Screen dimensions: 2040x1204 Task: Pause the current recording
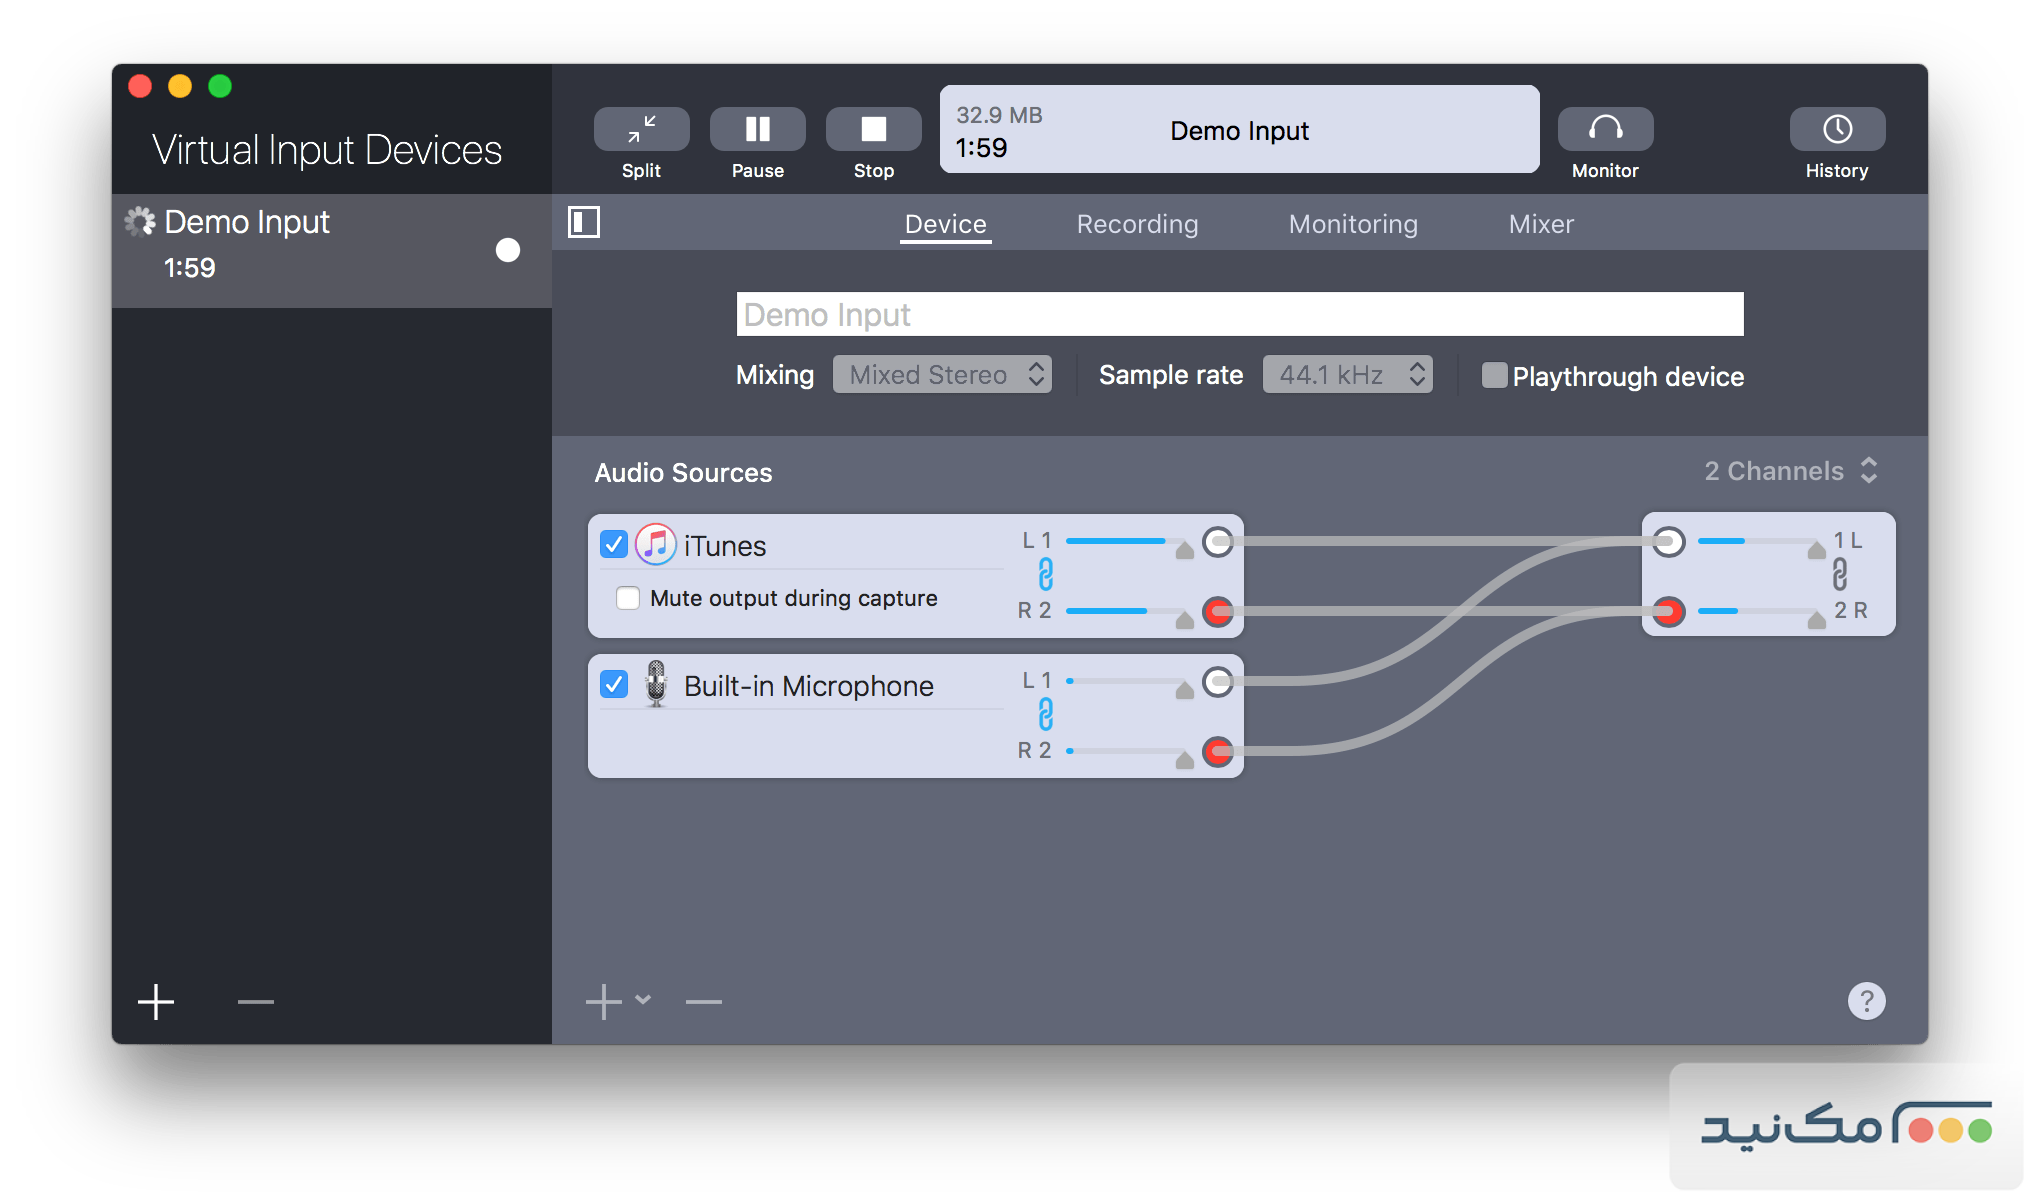pyautogui.click(x=757, y=130)
